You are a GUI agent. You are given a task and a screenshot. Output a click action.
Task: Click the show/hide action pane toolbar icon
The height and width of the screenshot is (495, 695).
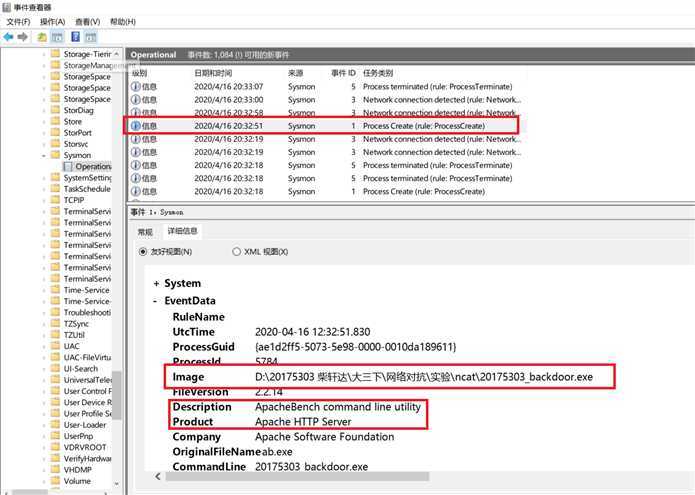click(90, 37)
